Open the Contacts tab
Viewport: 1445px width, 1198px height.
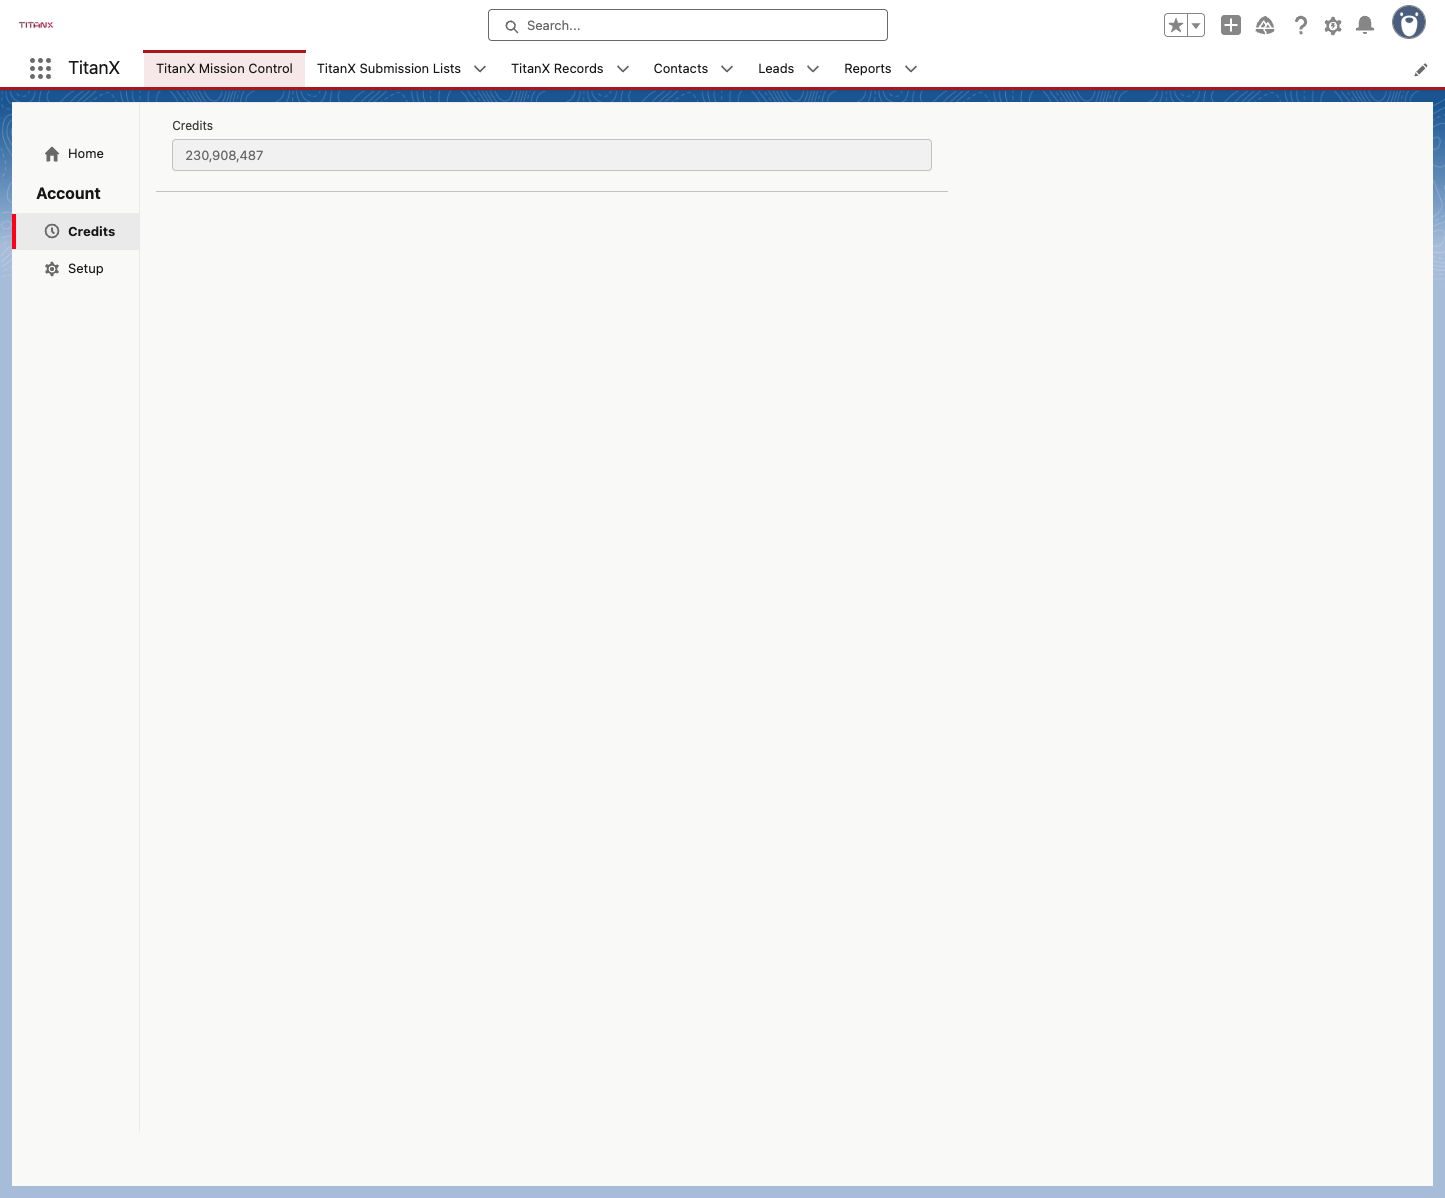(681, 69)
